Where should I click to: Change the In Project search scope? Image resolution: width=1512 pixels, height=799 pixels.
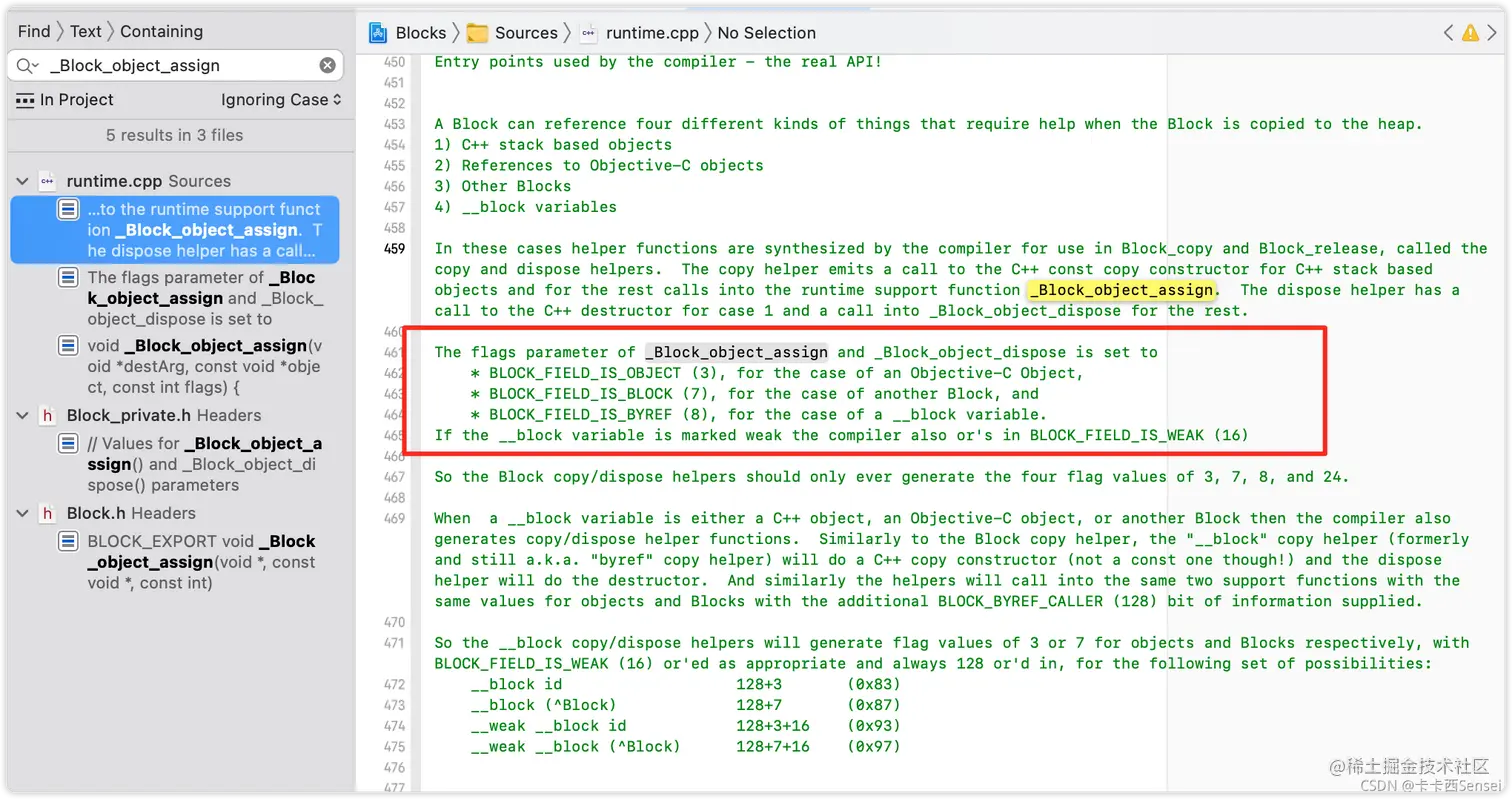[x=65, y=100]
